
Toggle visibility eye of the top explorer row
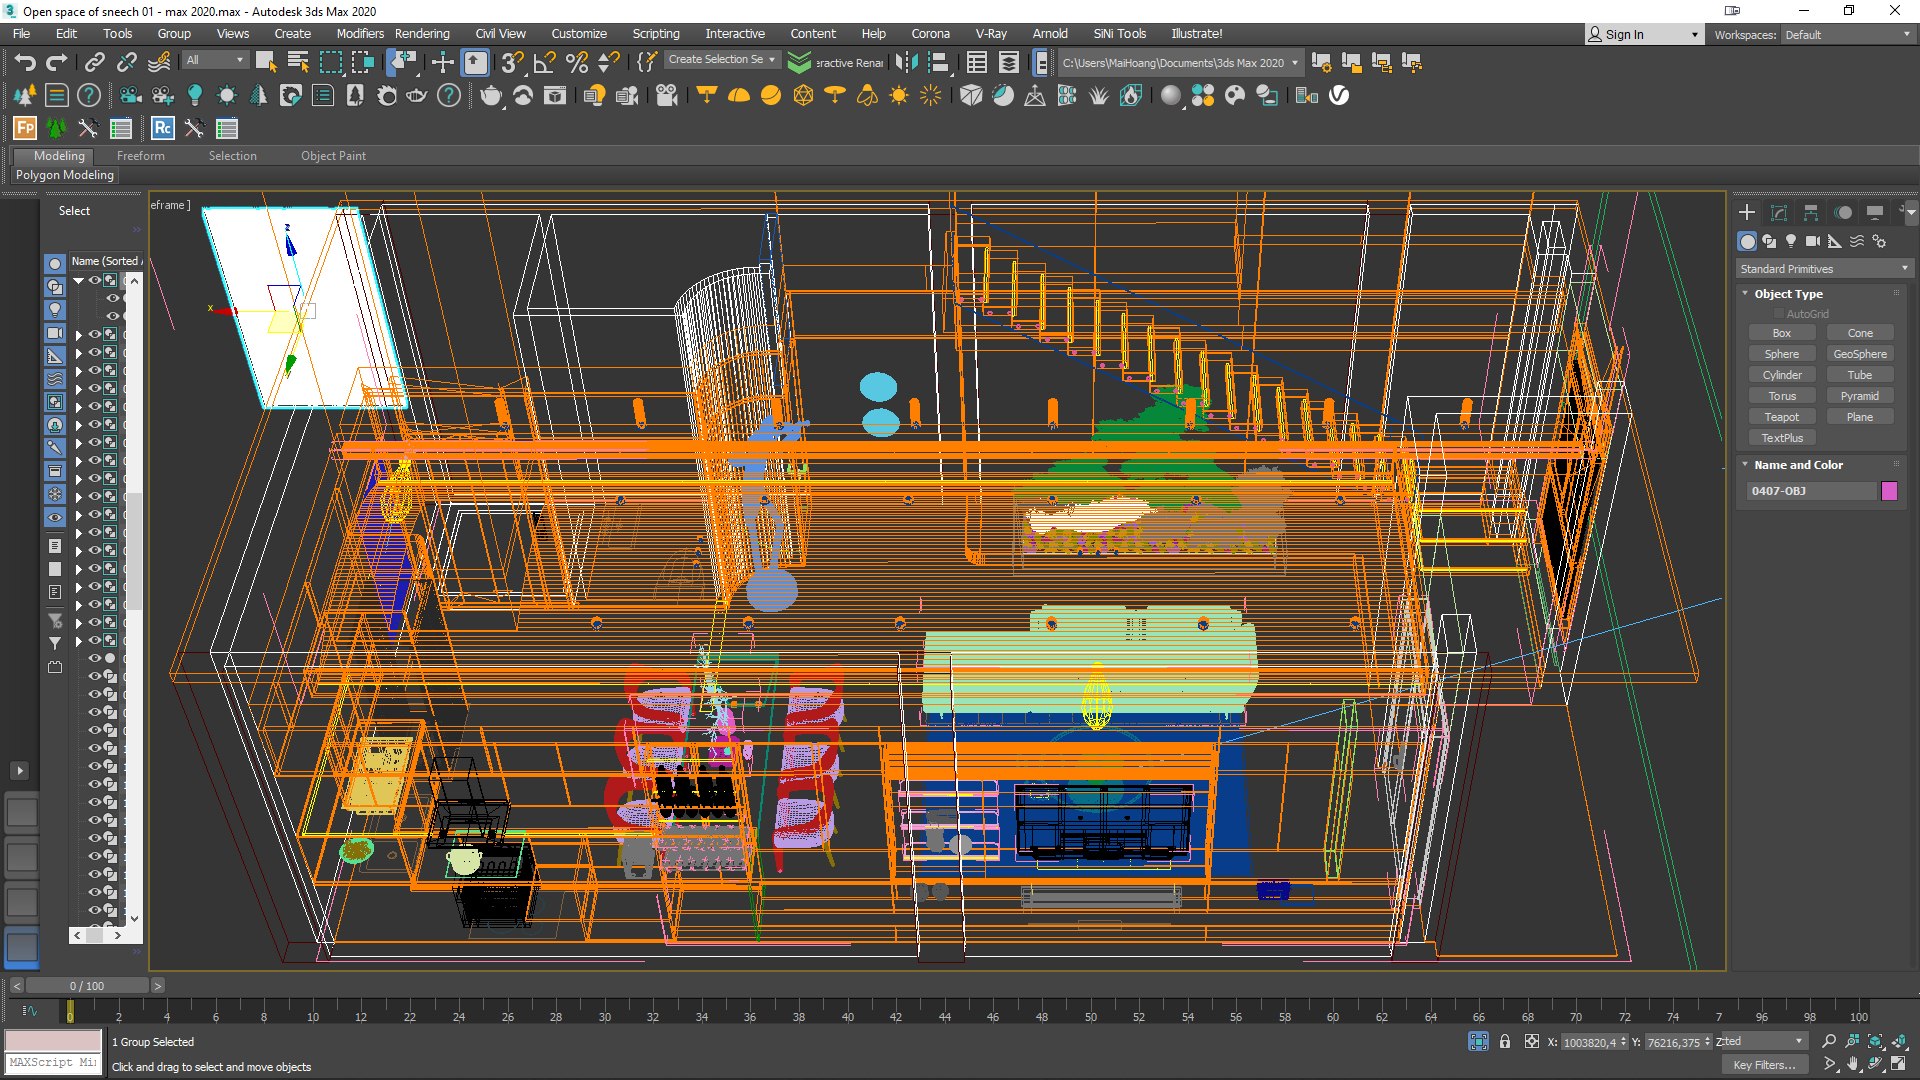click(x=95, y=281)
